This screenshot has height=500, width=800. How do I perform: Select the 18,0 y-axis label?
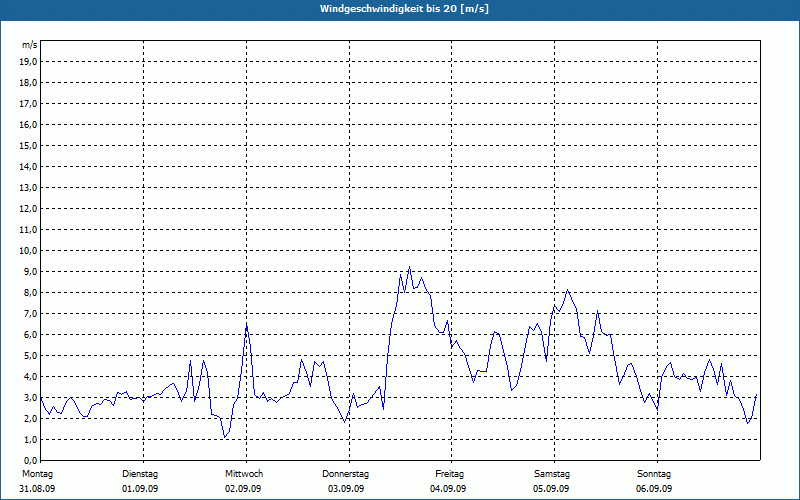(27, 83)
